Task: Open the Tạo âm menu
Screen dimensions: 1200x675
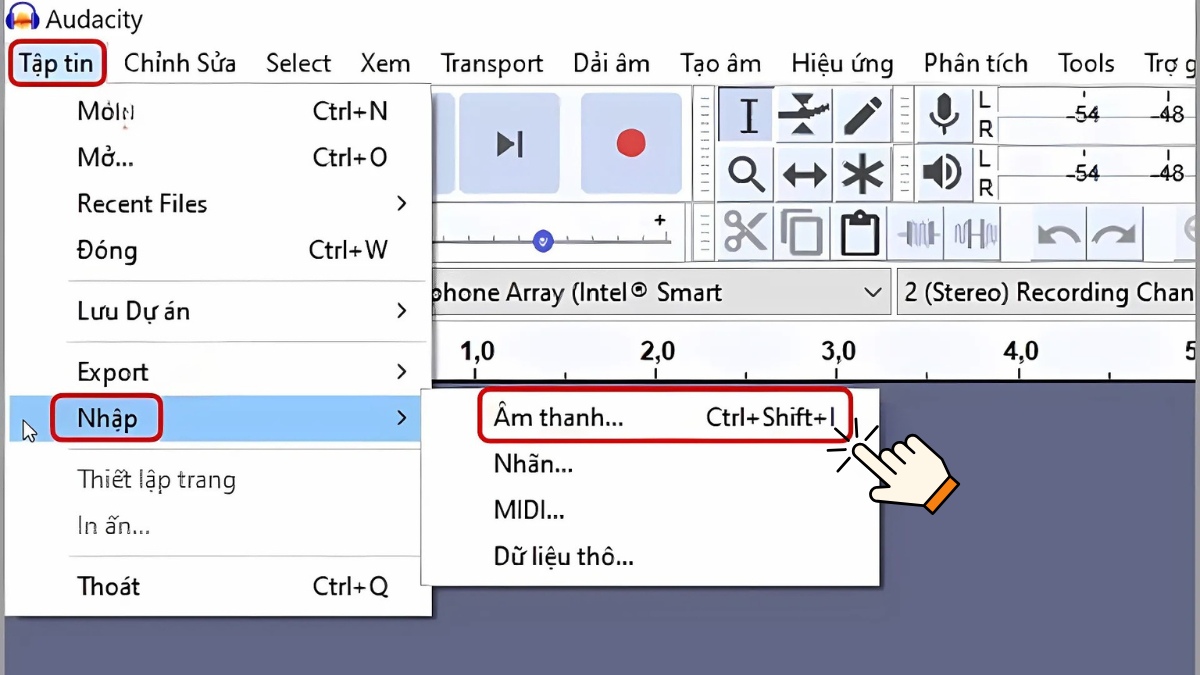Action: pos(720,64)
